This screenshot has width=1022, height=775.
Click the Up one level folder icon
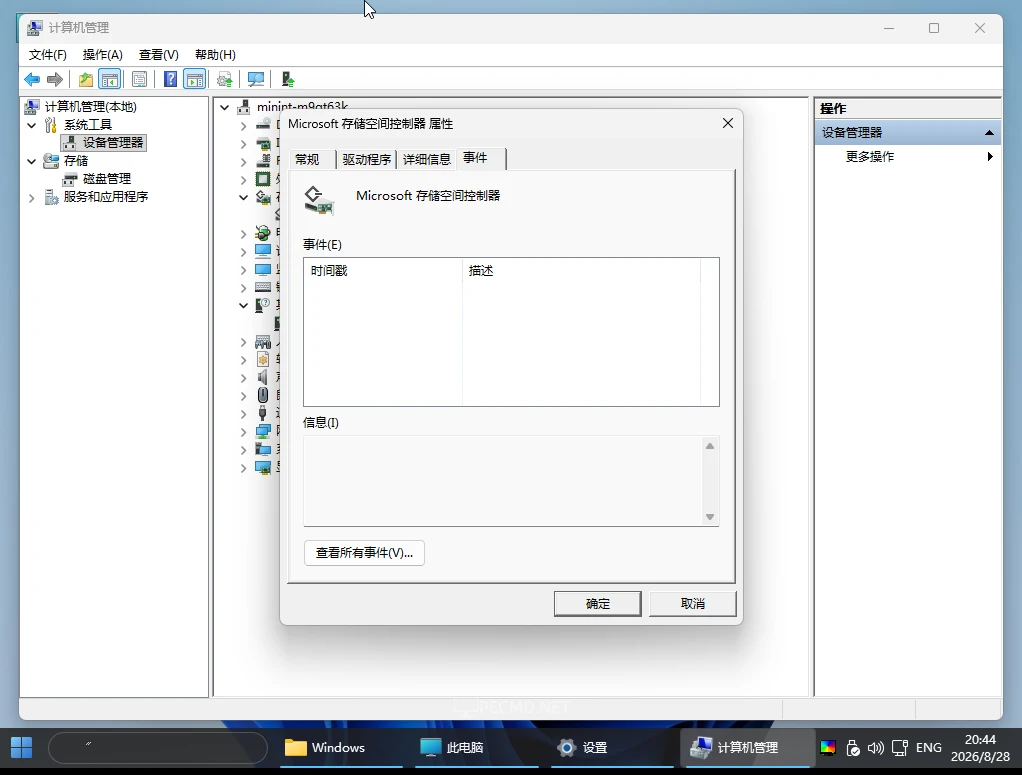click(x=85, y=80)
